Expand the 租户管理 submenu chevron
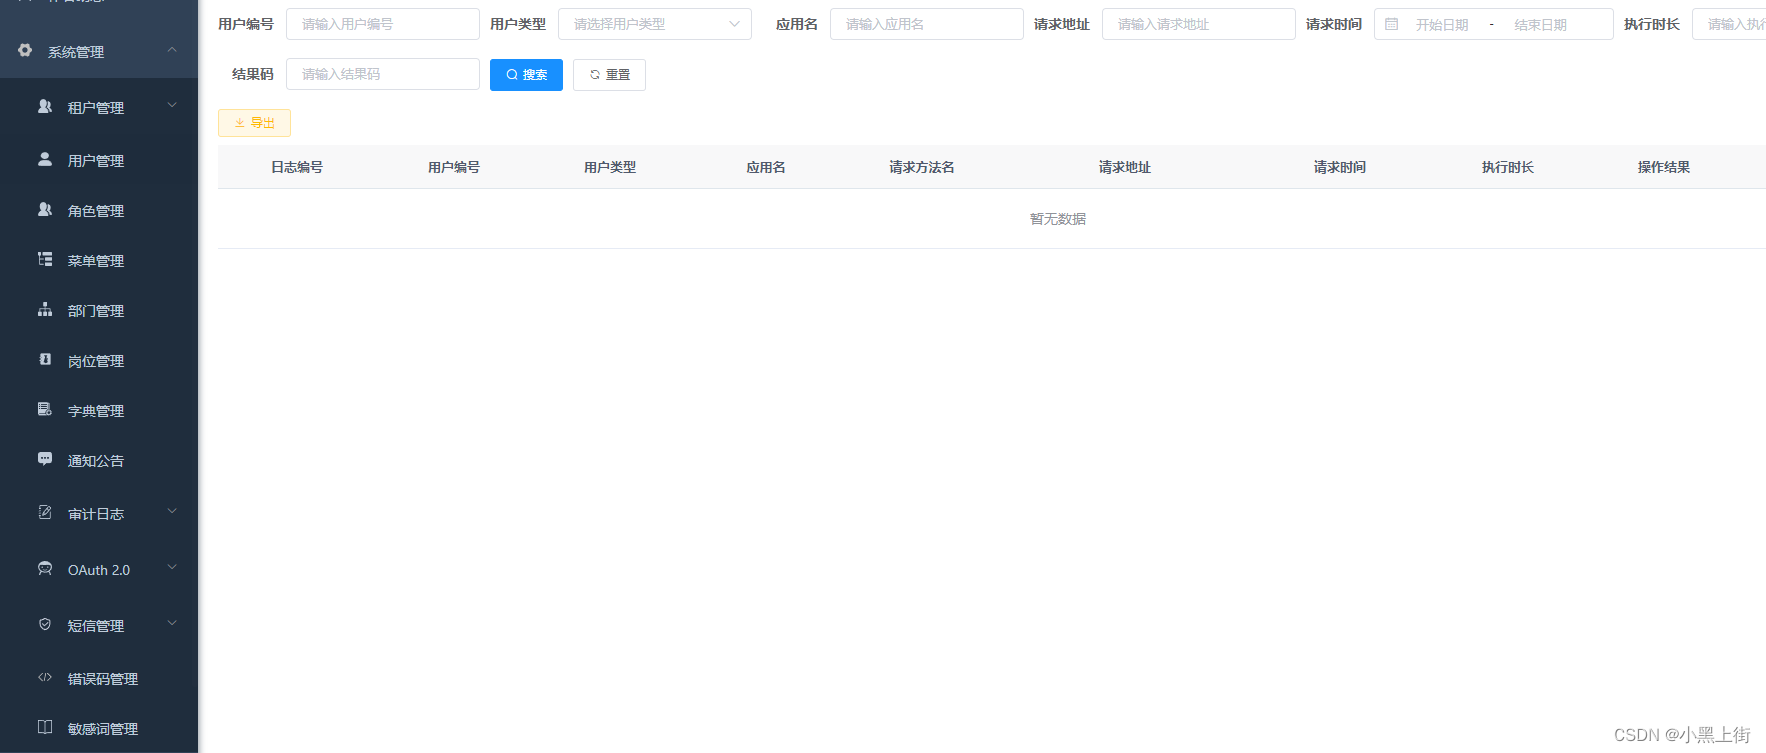The height and width of the screenshot is (753, 1766). pos(172,105)
